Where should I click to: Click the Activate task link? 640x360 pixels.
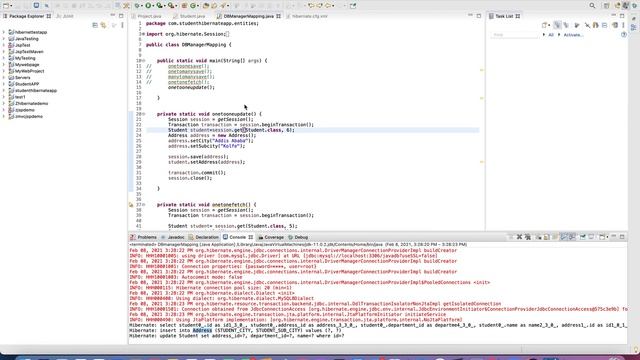(x=573, y=35)
